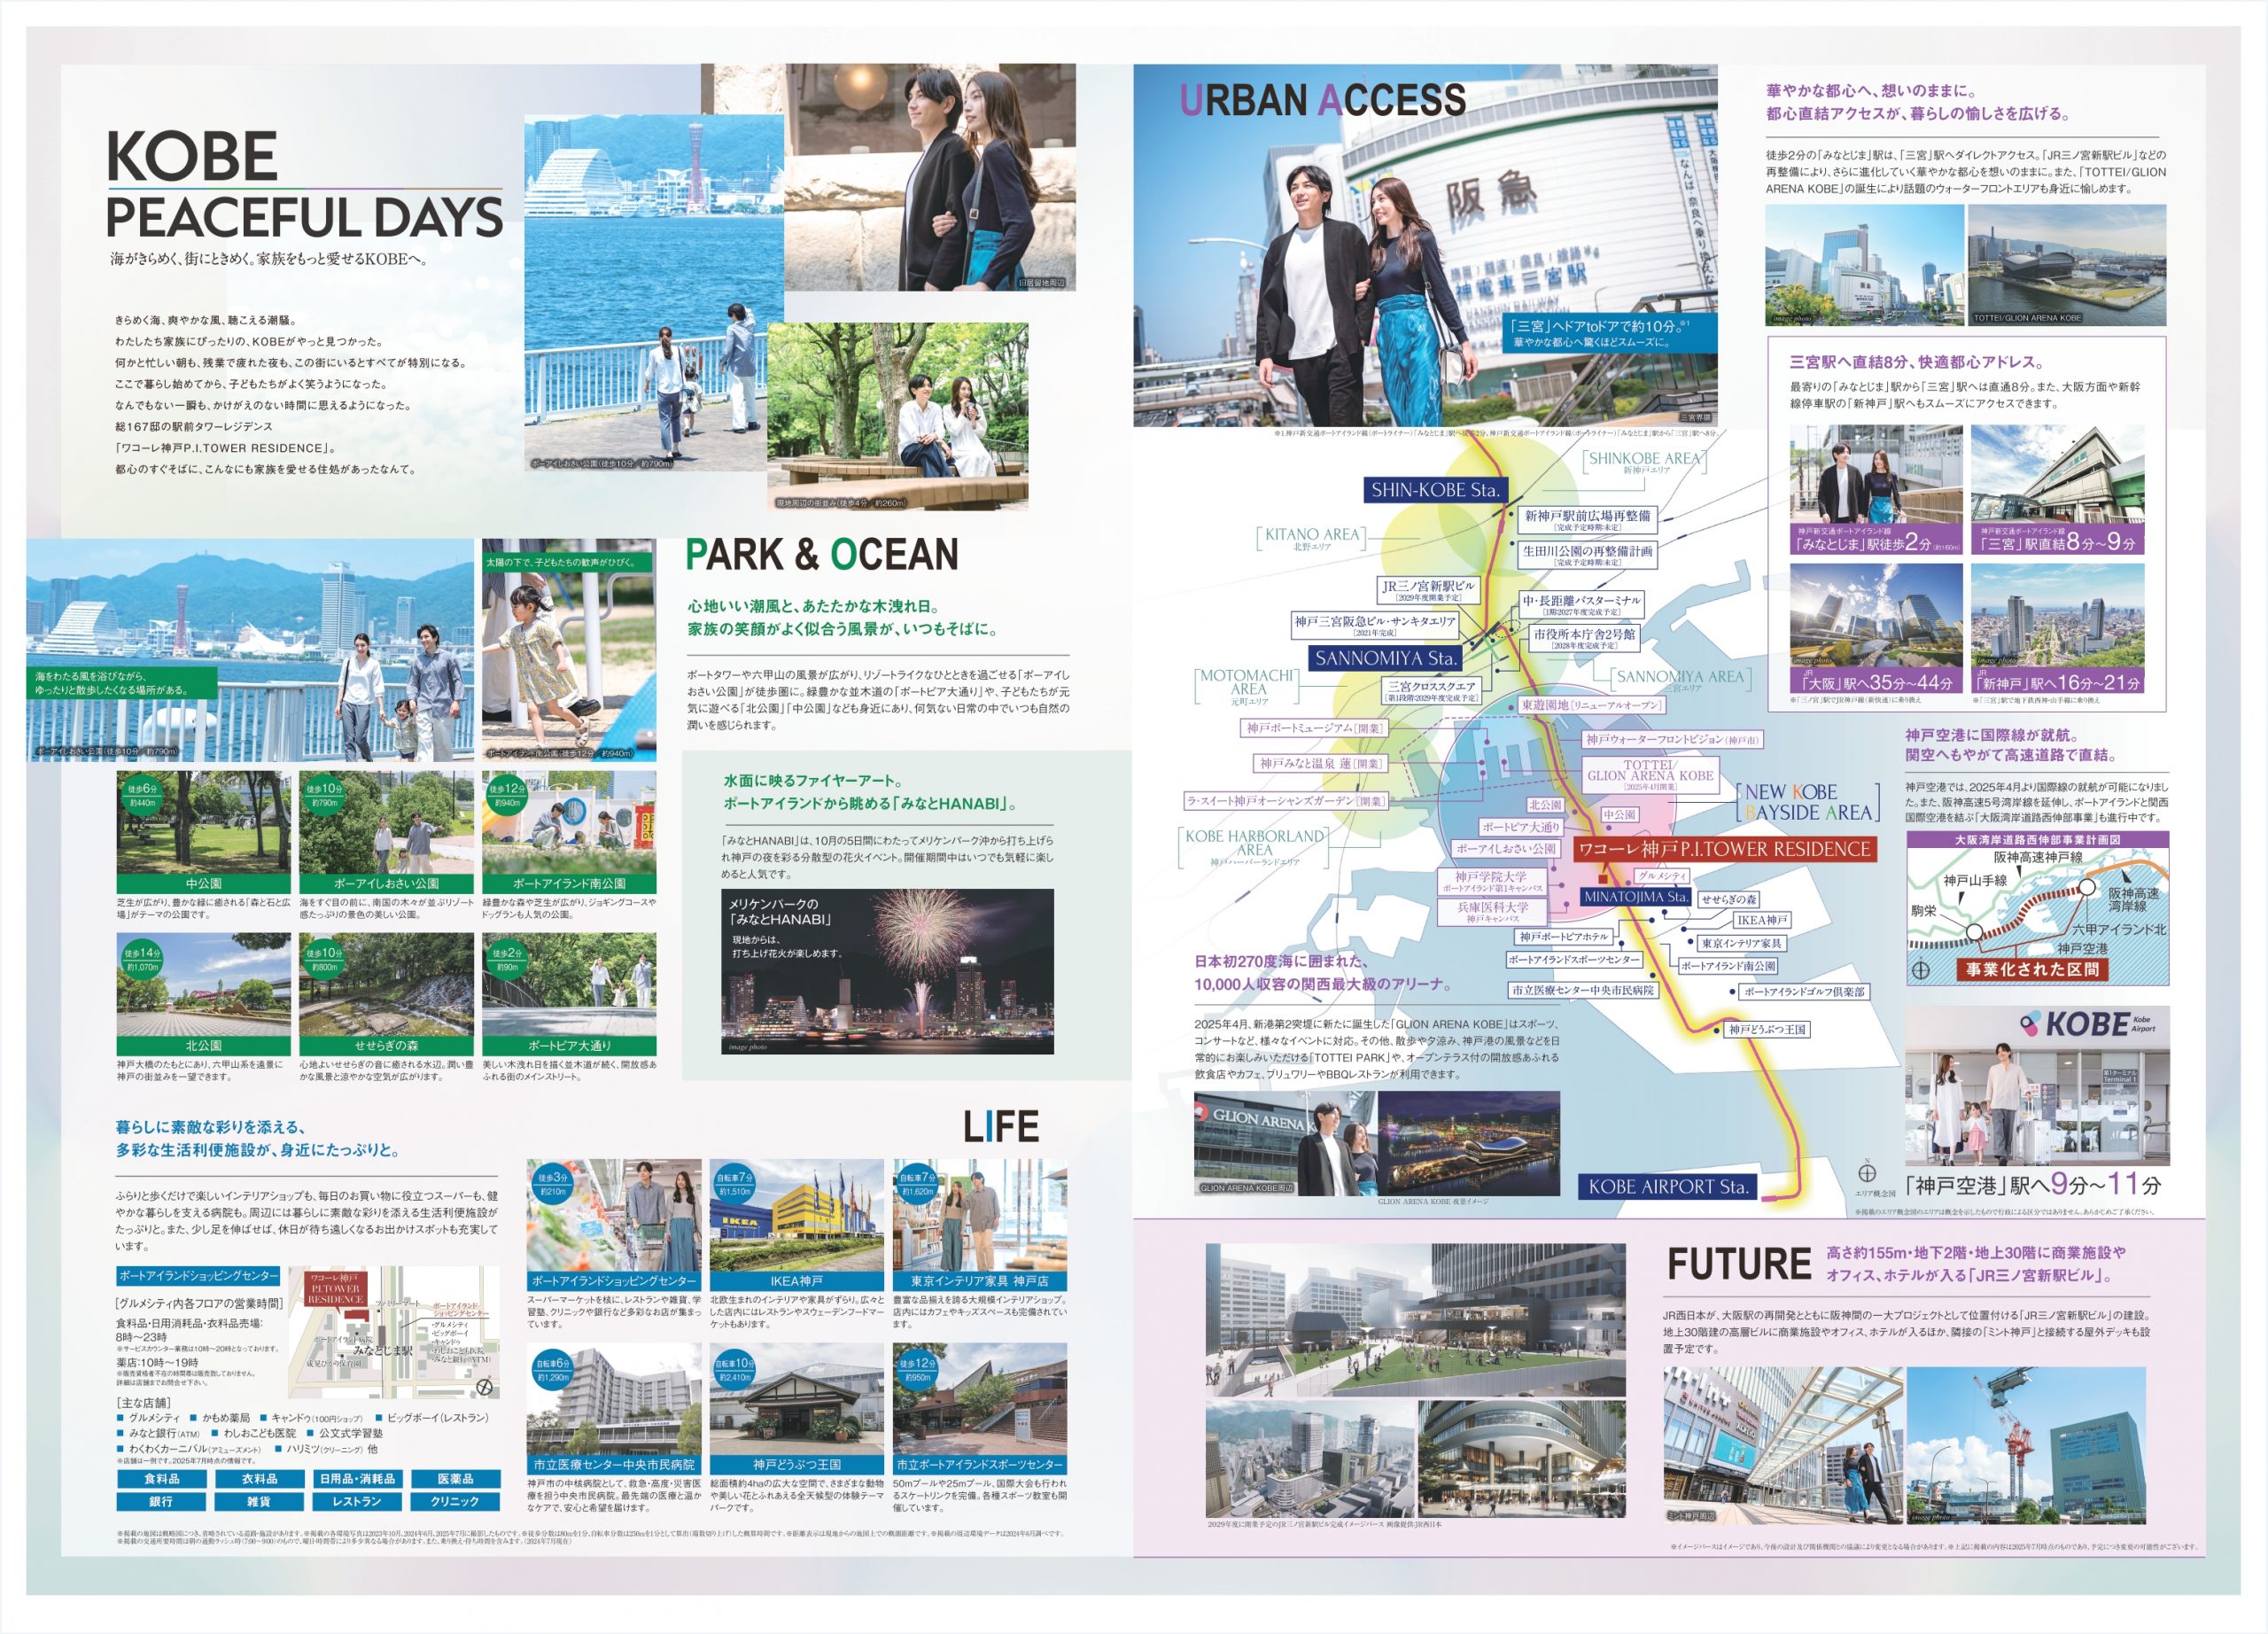
Task: Select the クリニック category tag
Action: coord(455,1501)
